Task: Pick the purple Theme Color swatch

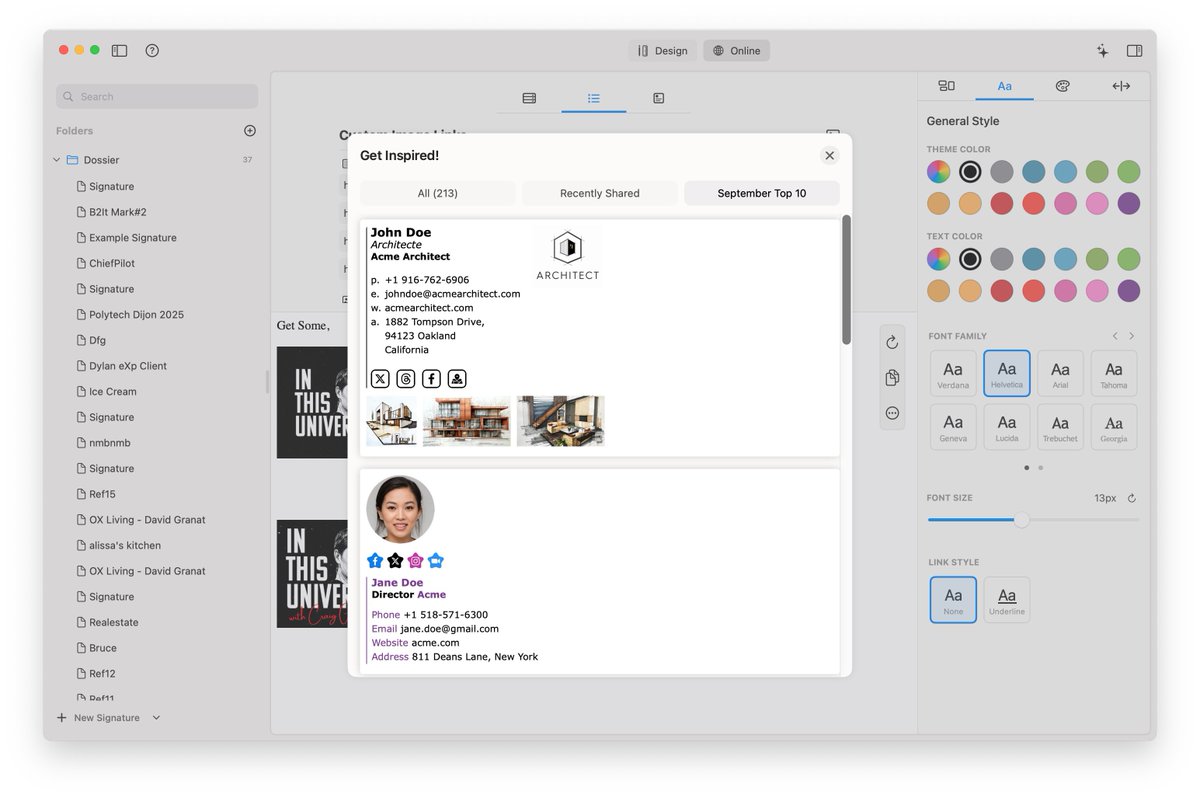Action: coord(1129,204)
